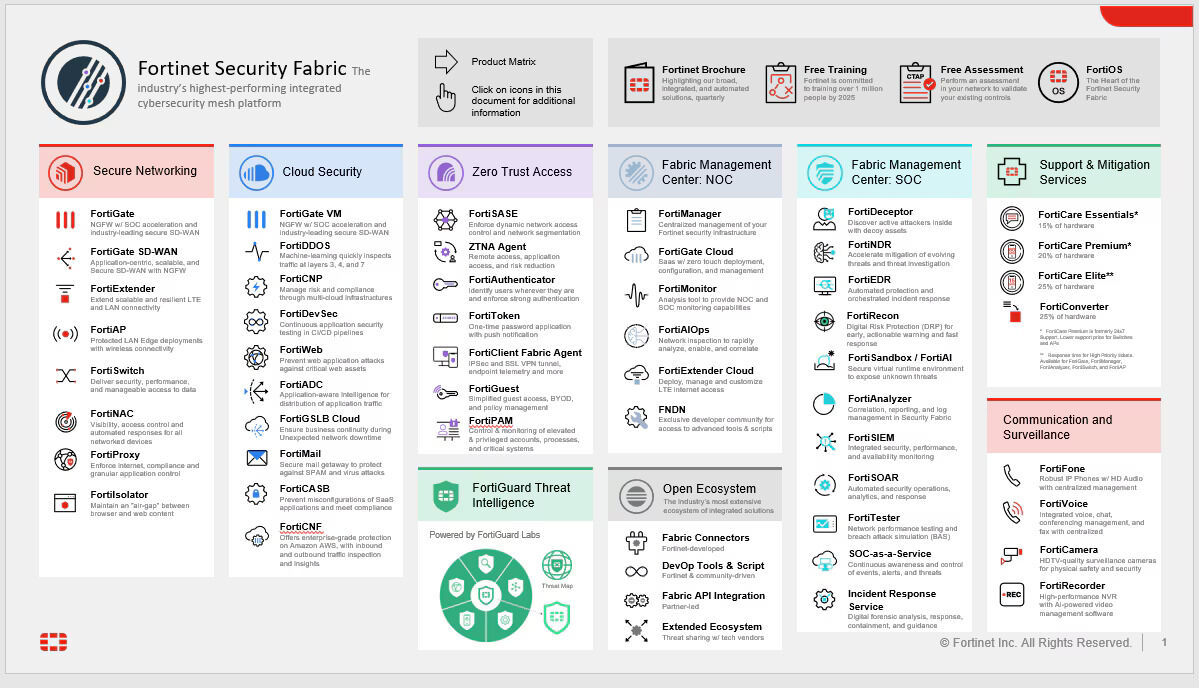Click the Free Assessment CTAP icon

click(x=916, y=83)
